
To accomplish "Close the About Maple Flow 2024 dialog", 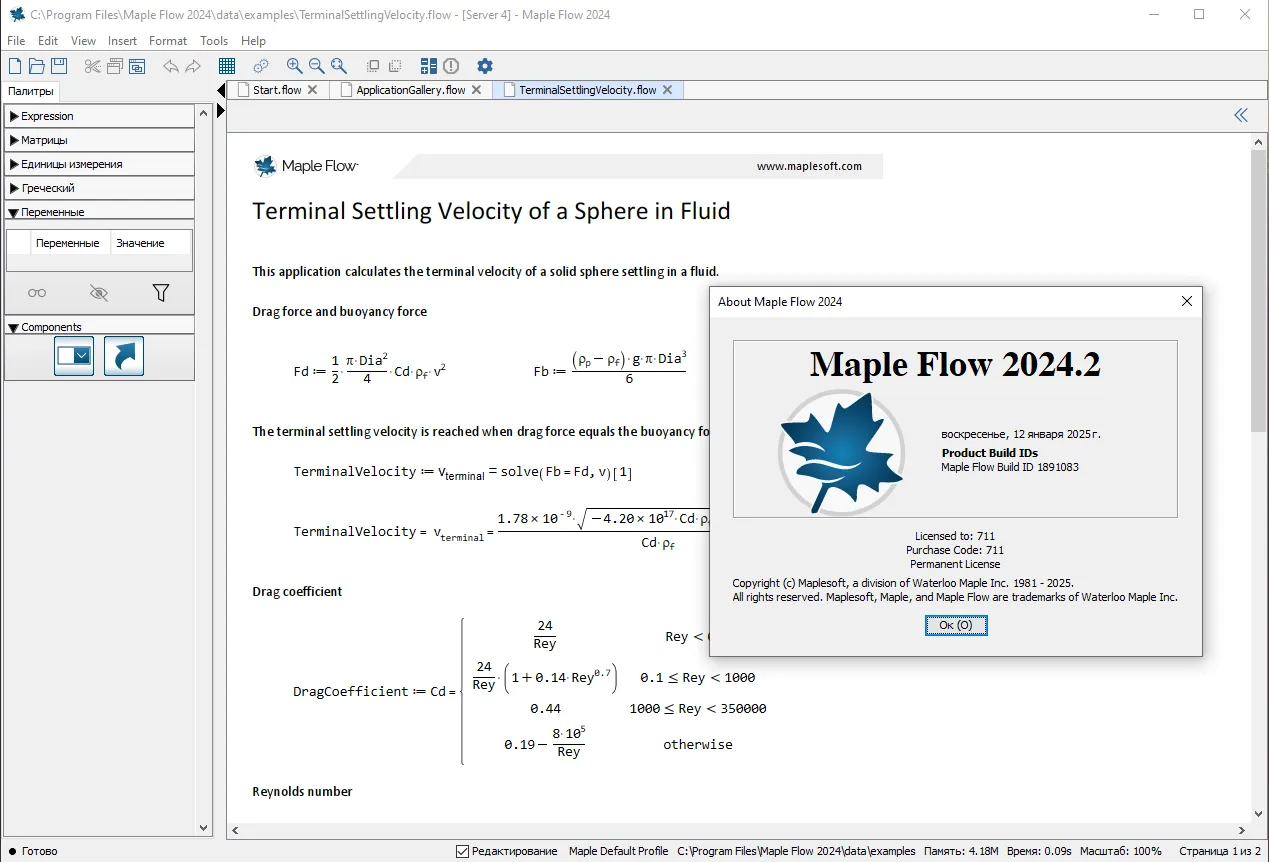I will pos(1186,301).
